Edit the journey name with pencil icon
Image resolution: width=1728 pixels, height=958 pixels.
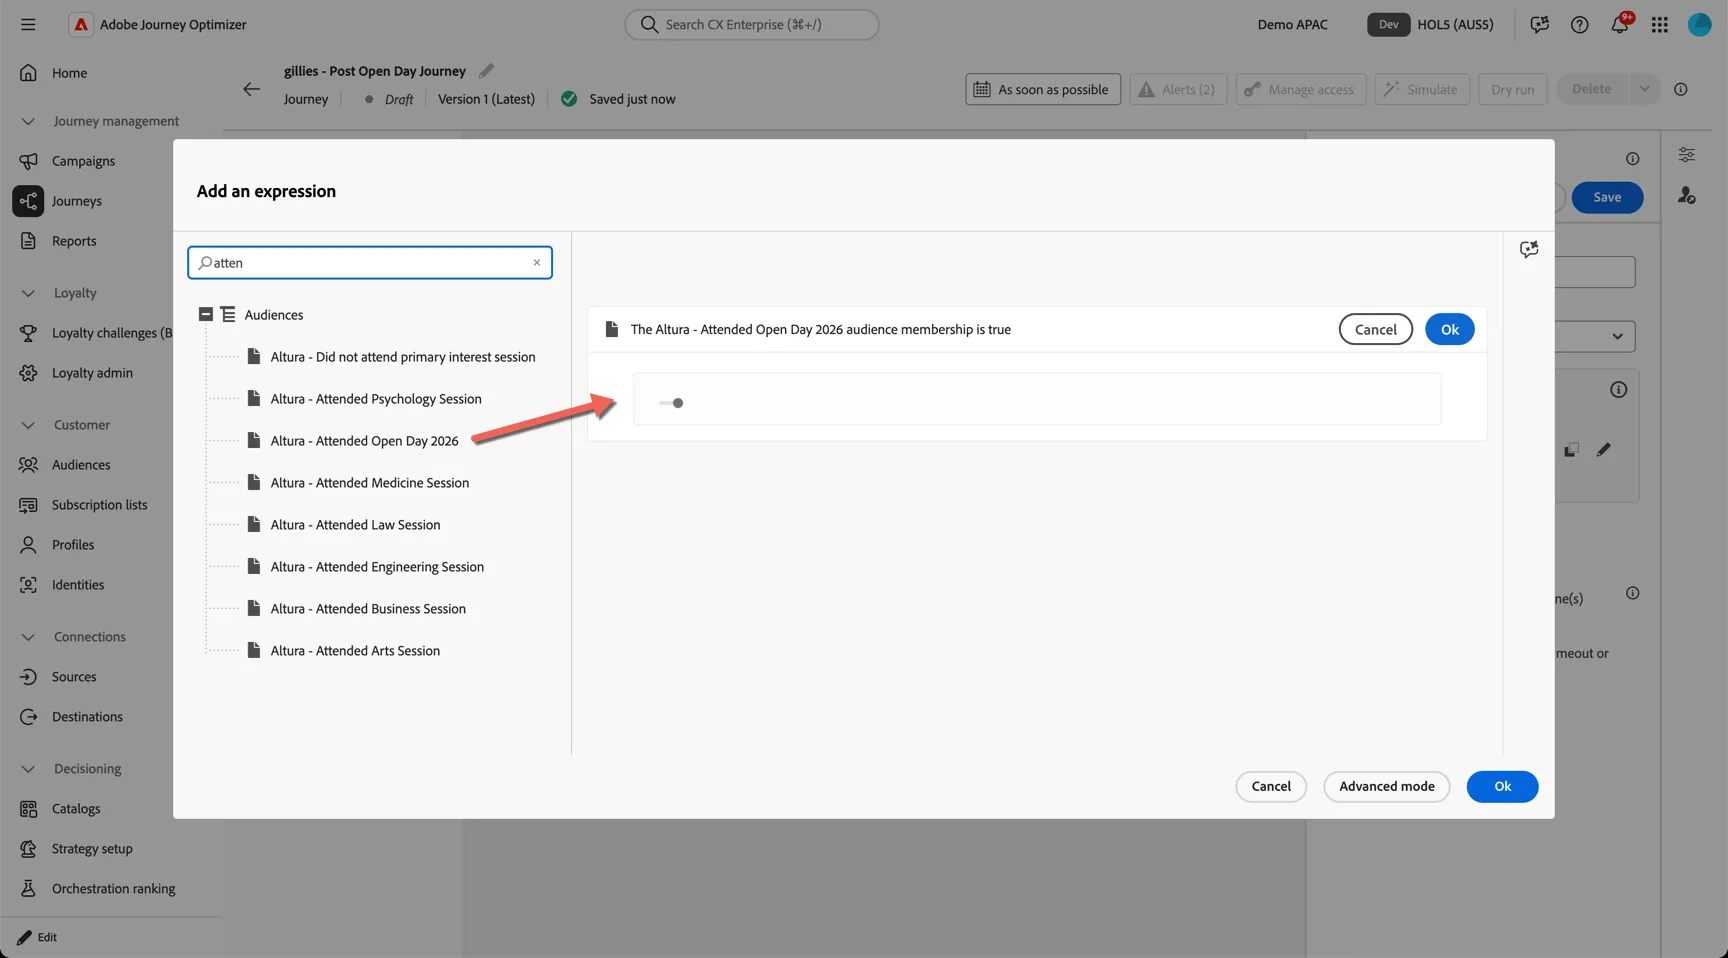486,71
